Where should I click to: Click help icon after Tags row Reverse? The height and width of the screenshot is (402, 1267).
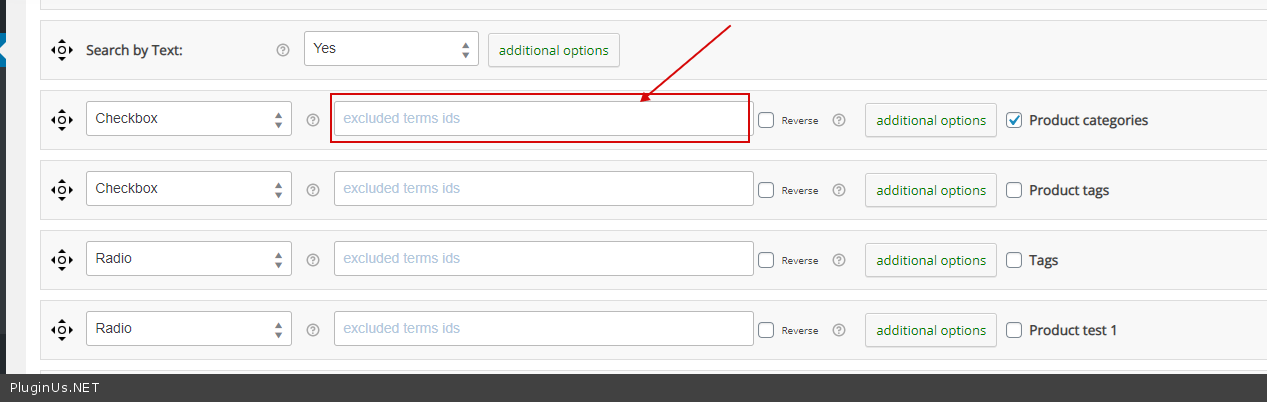coord(839,260)
